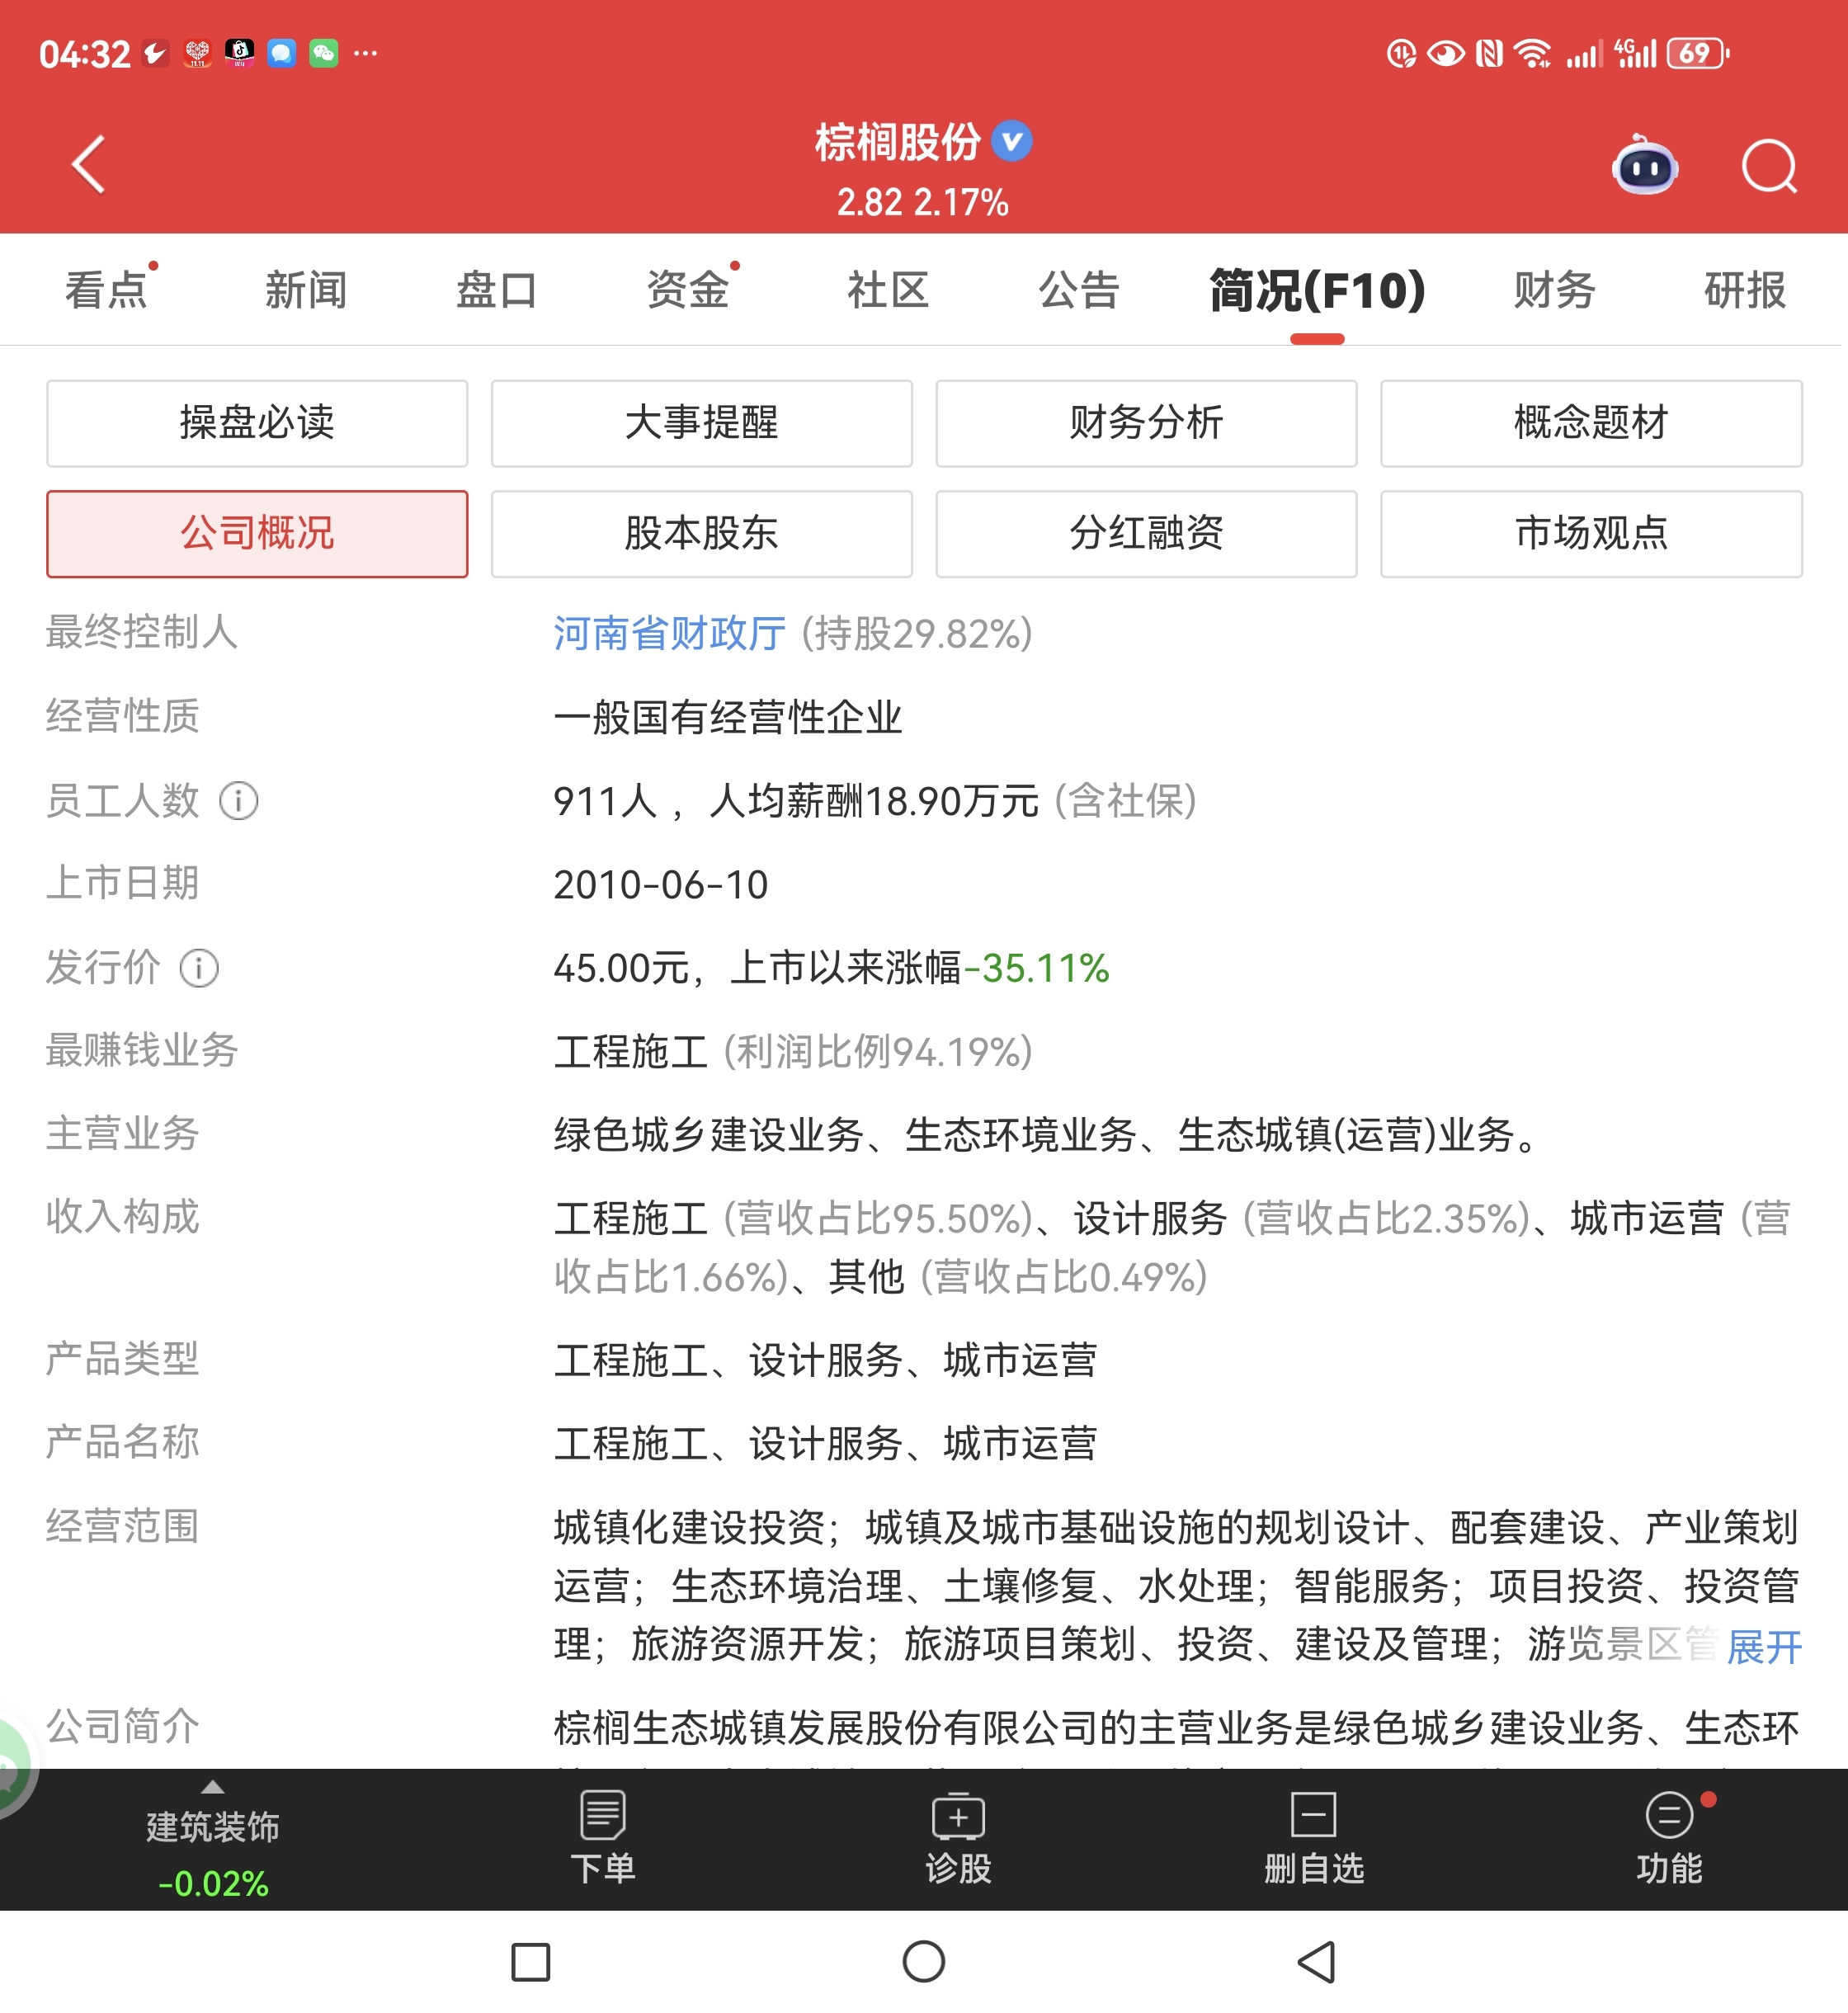
Task: Open 河南省财政厅 controller link
Action: click(x=669, y=633)
